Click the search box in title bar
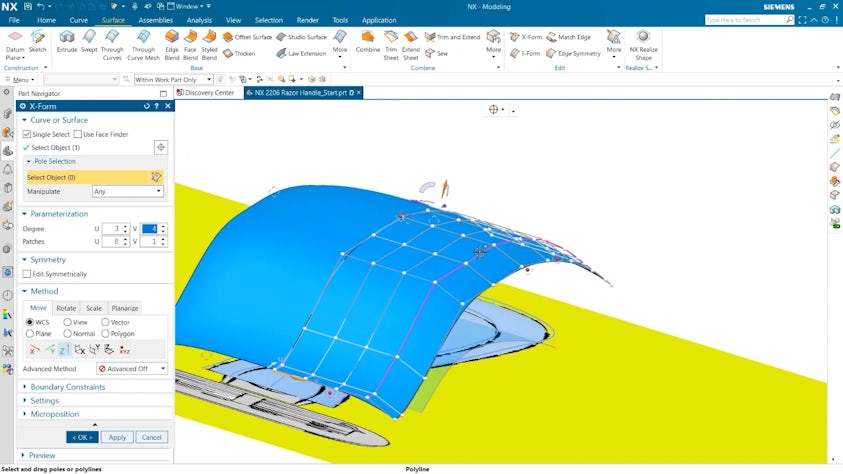 pos(749,20)
